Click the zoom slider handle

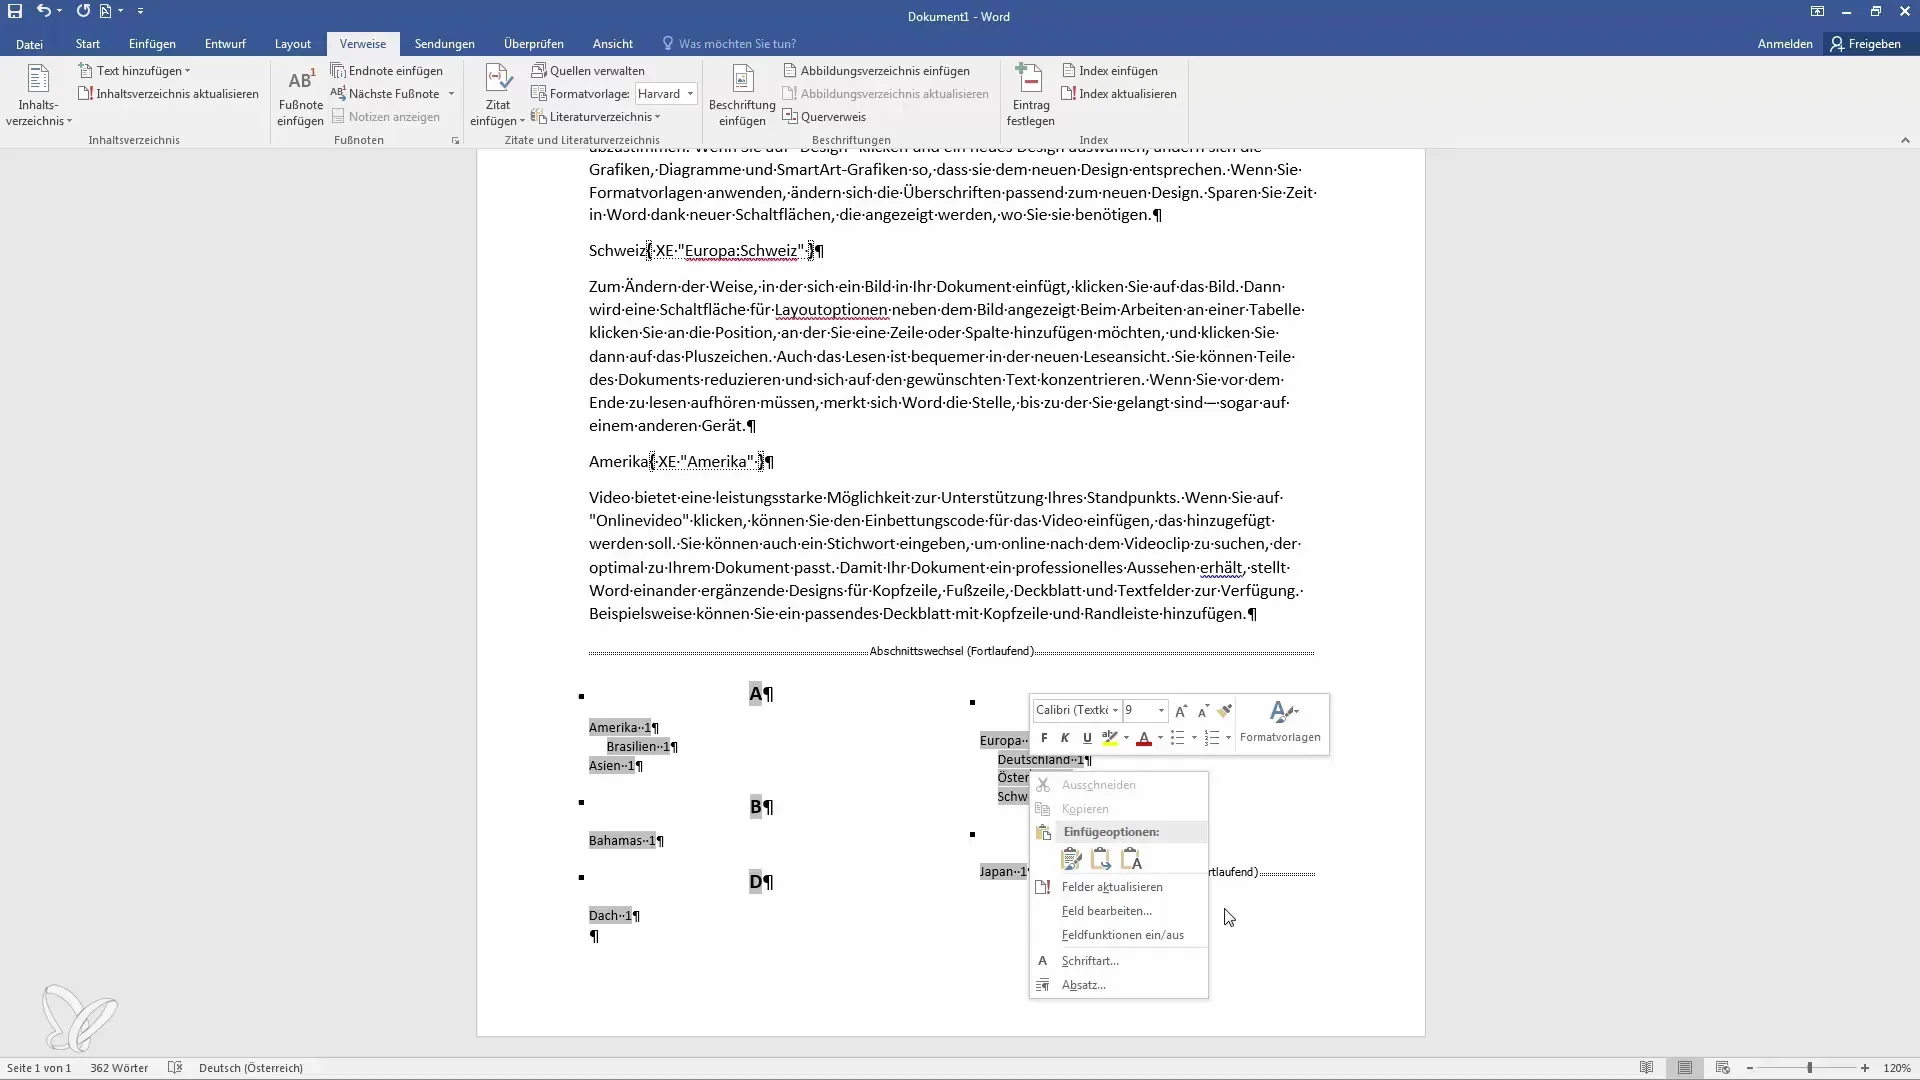click(1809, 1068)
